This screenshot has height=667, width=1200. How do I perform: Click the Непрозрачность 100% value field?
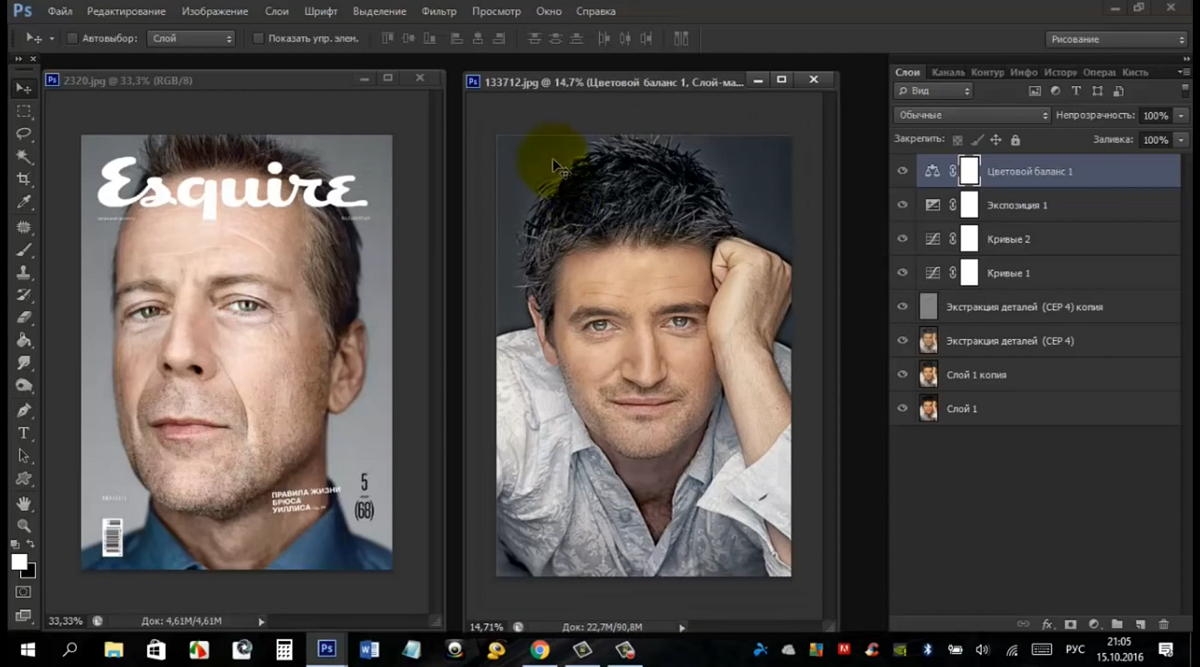[x=1155, y=115]
